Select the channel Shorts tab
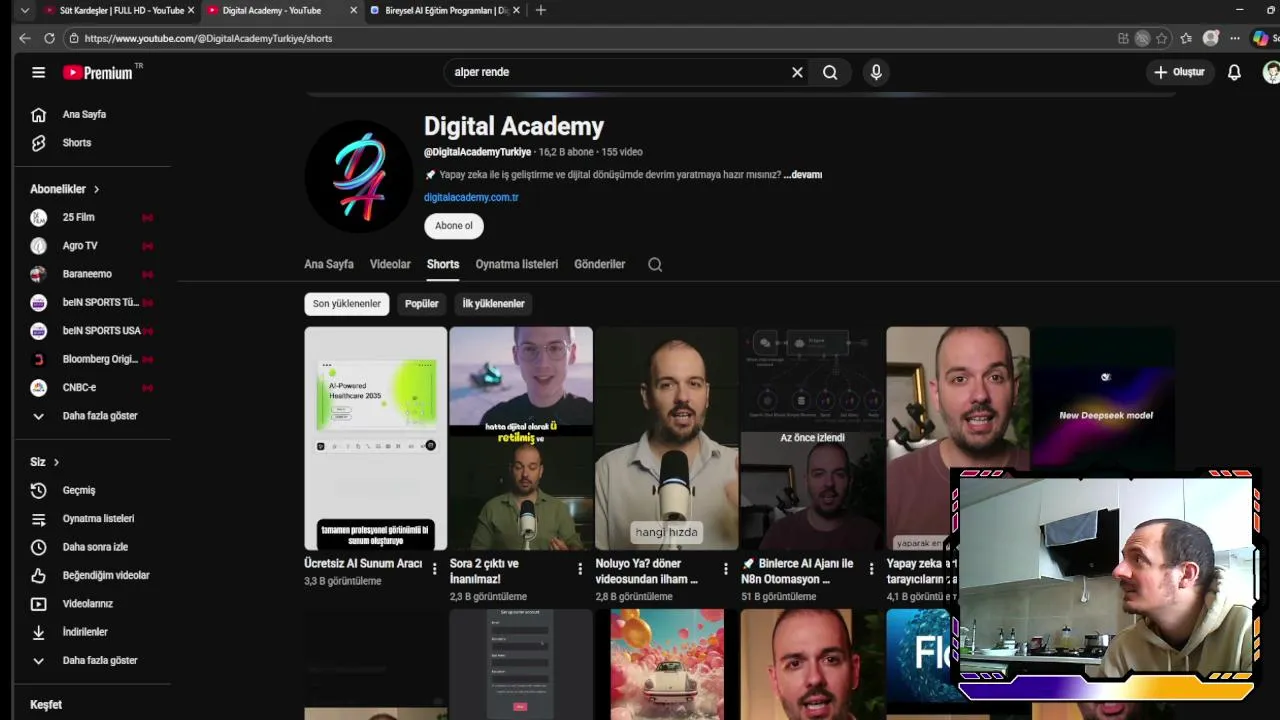1280x720 pixels. pos(443,264)
